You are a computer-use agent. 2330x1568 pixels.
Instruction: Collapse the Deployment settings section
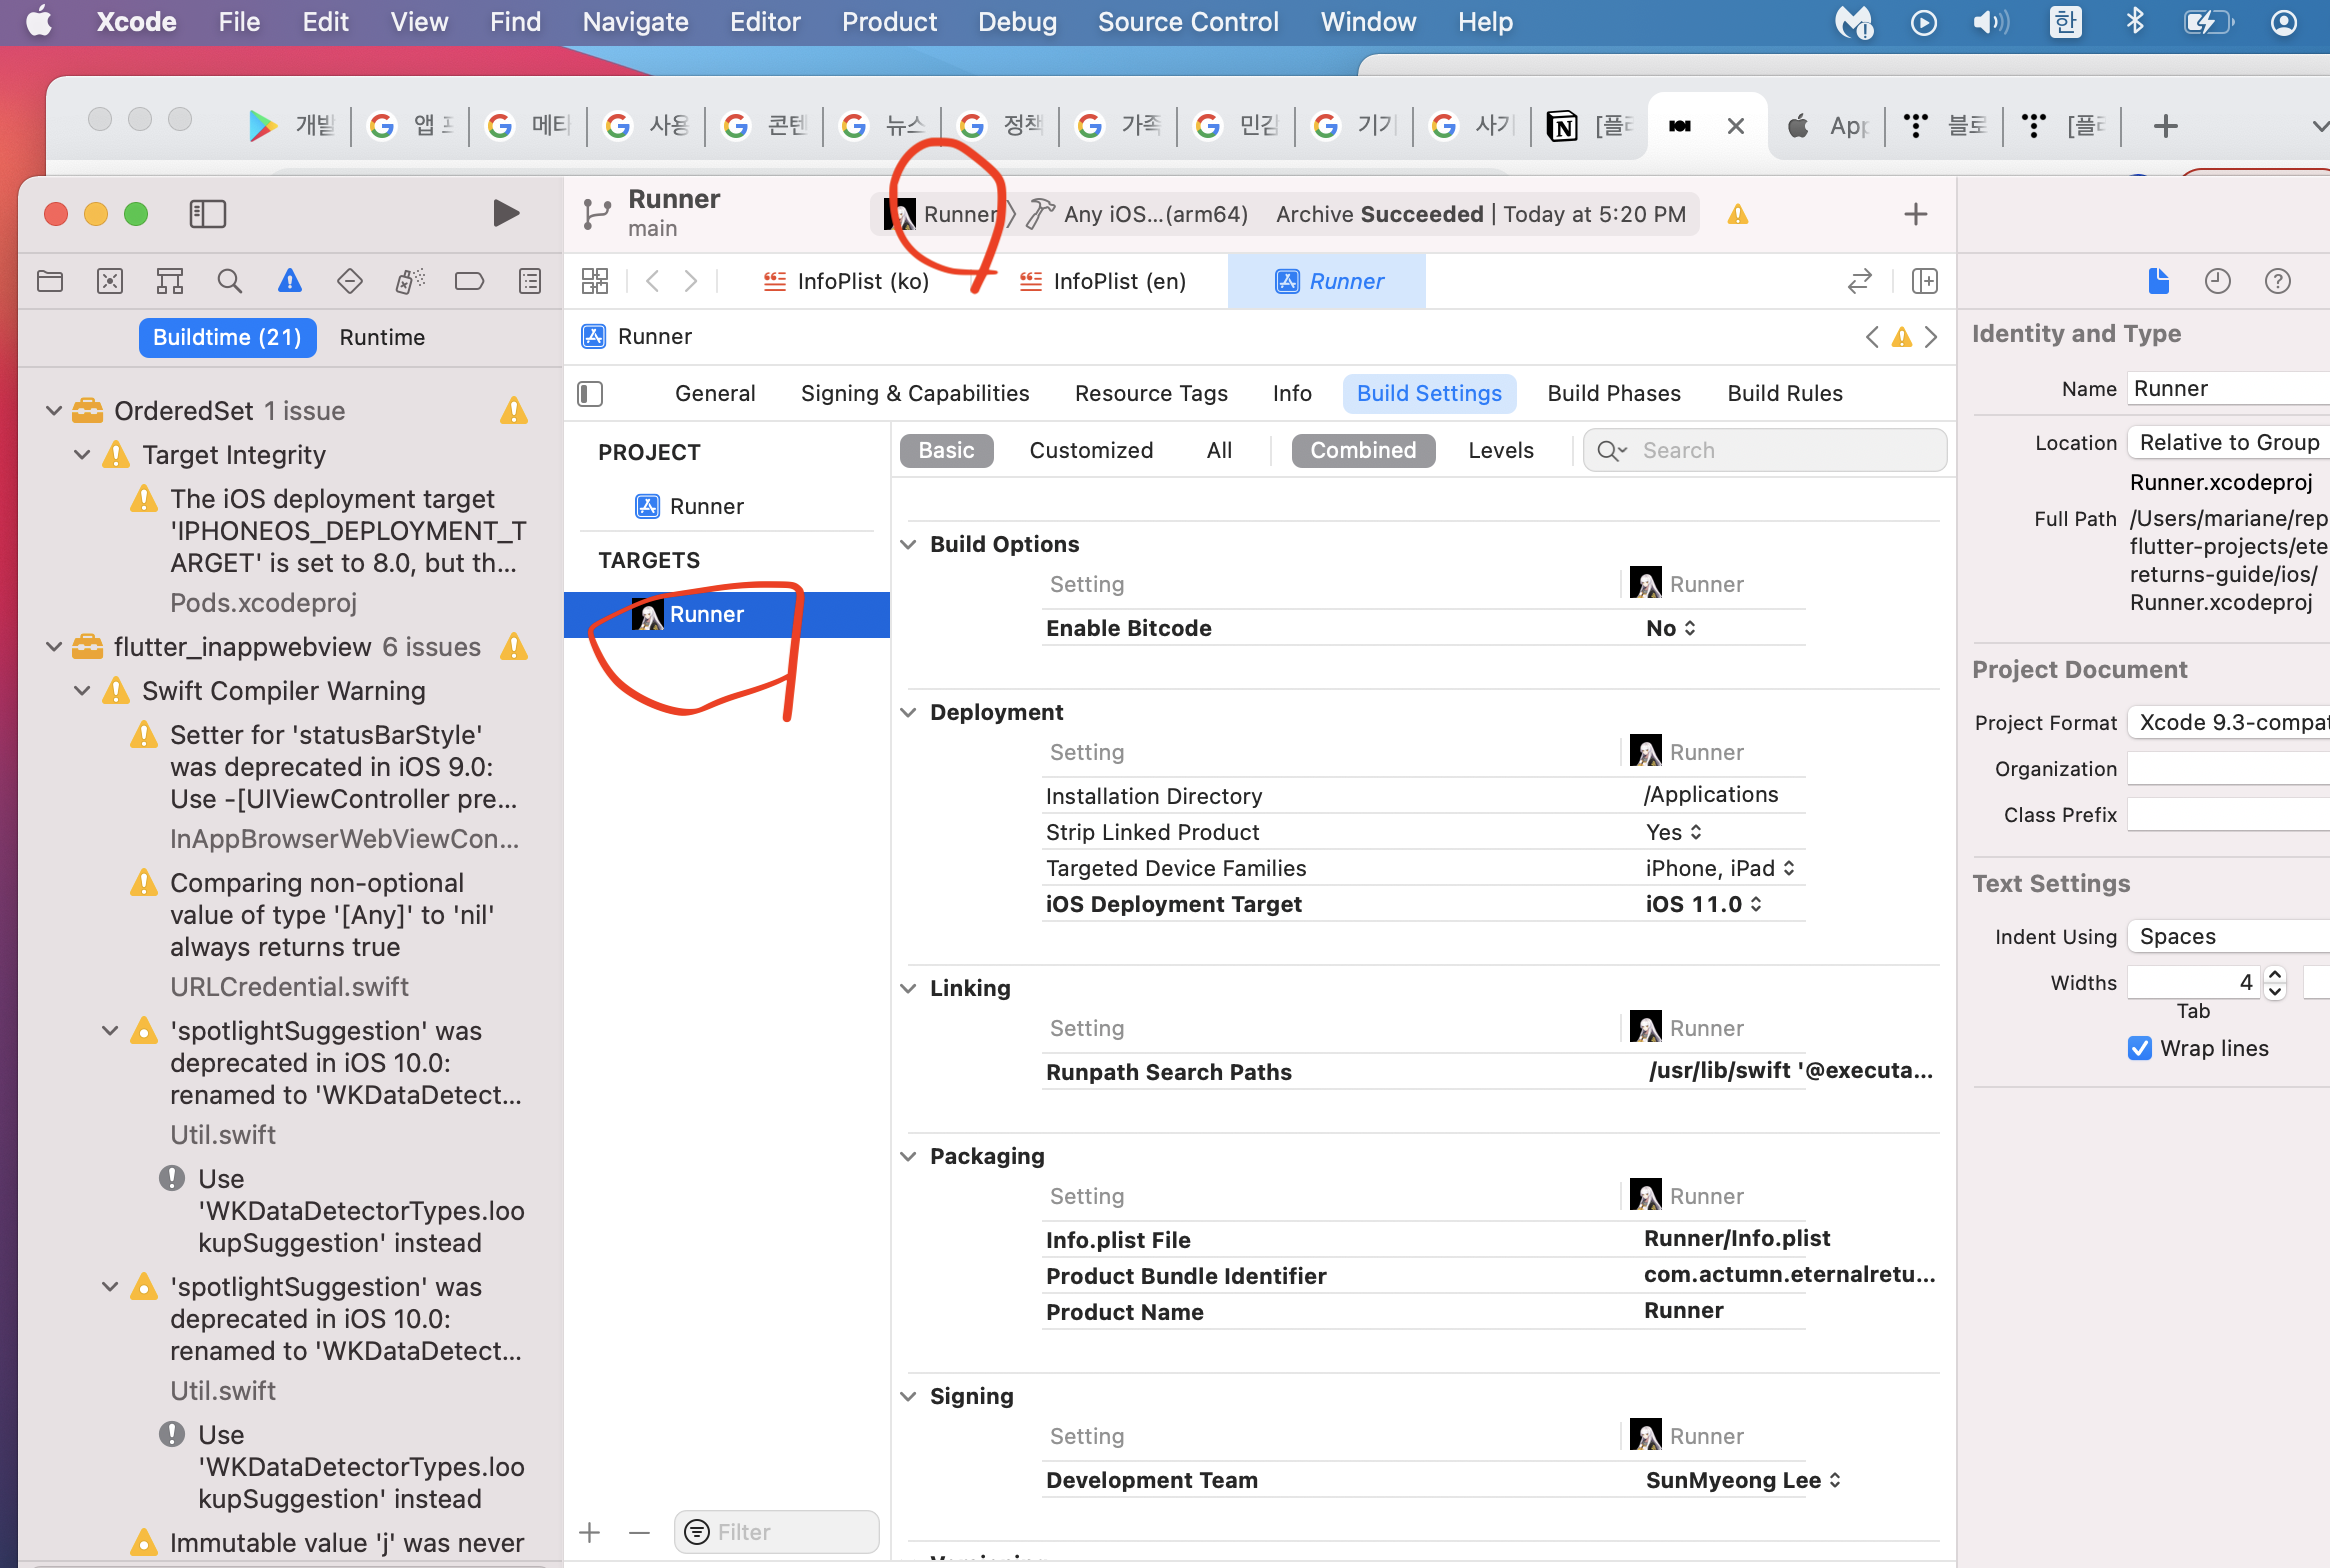(x=908, y=712)
